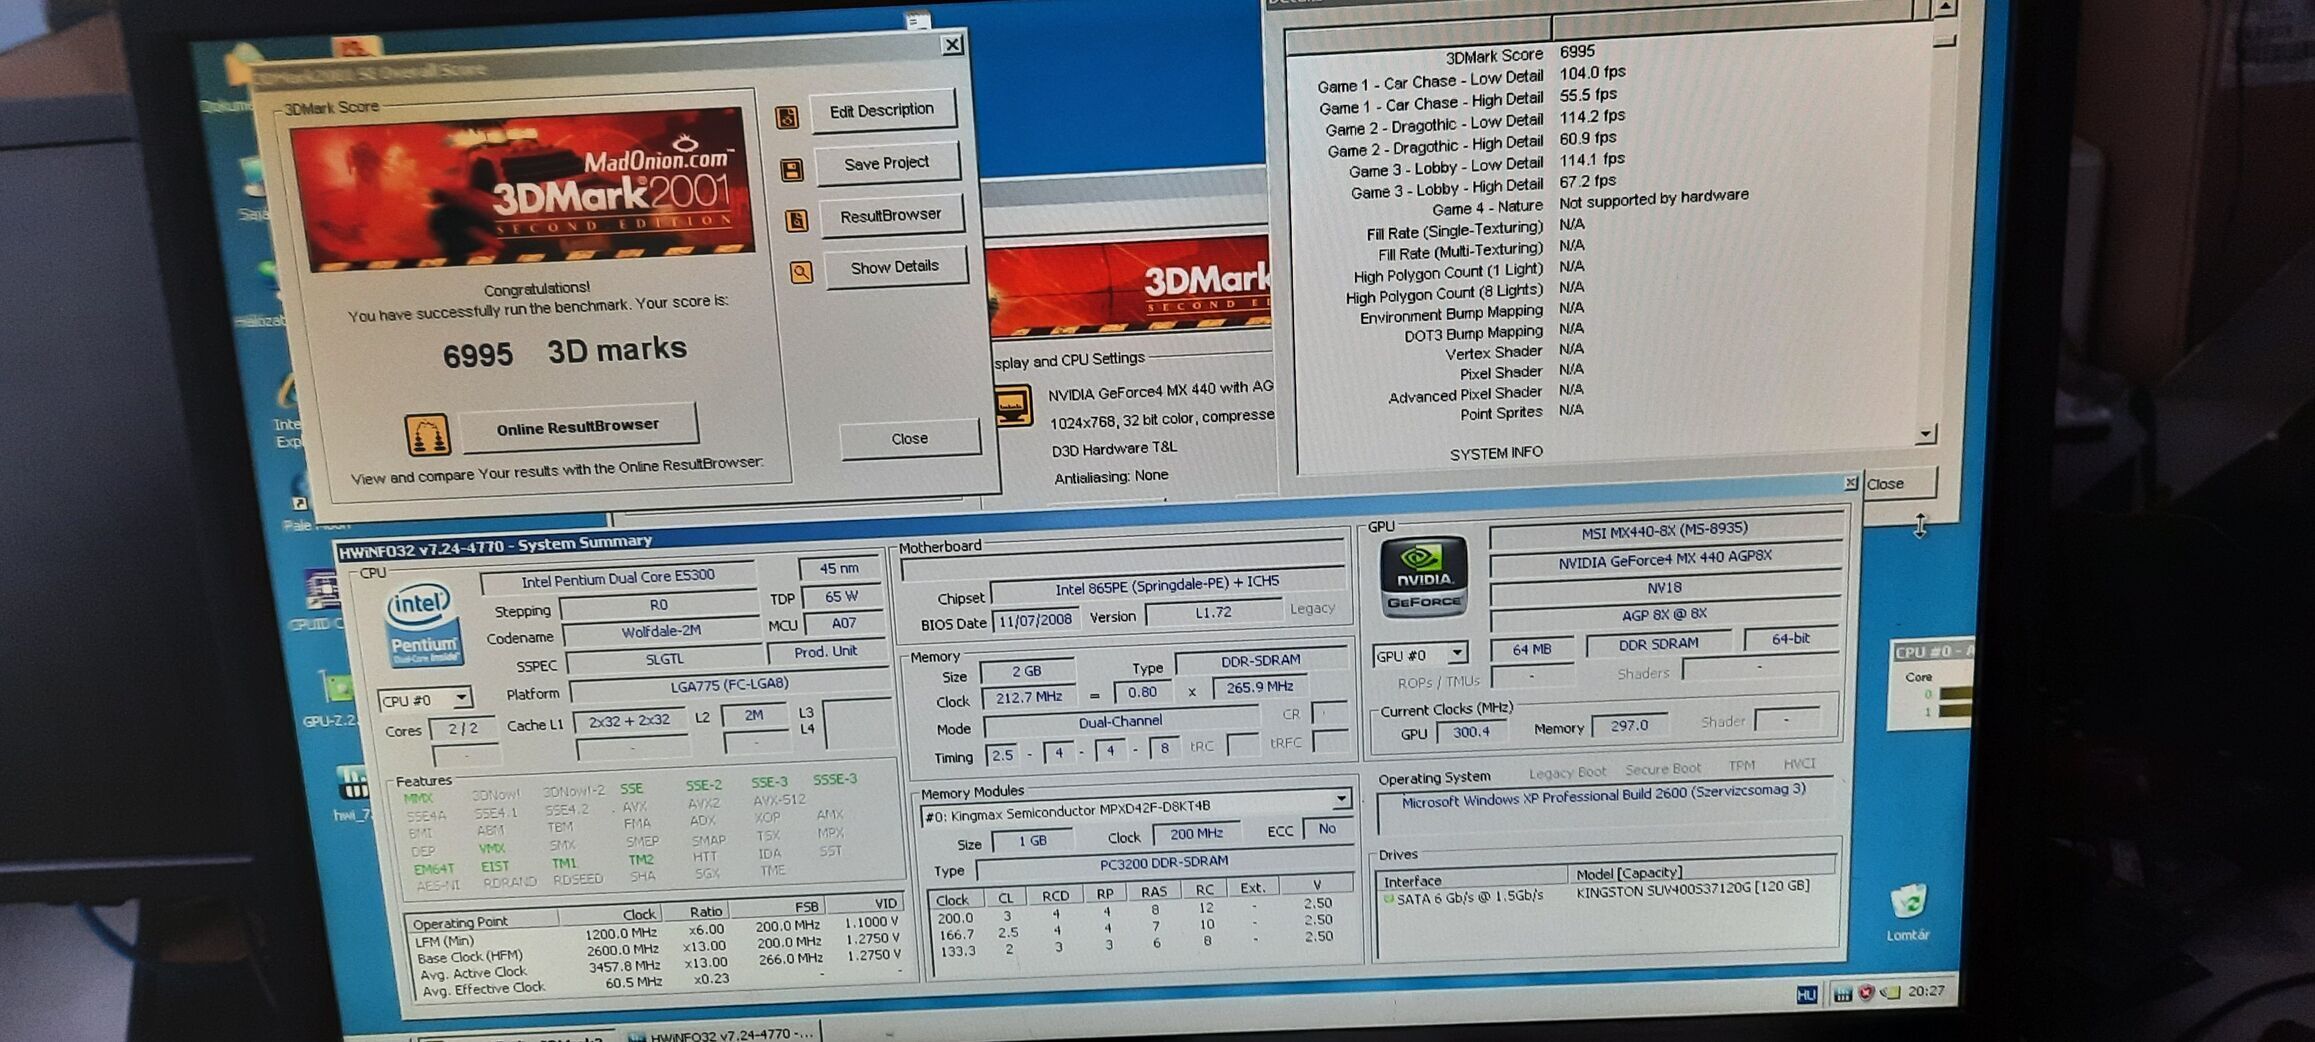Click the Save Project button
2315x1042 pixels.
886,163
